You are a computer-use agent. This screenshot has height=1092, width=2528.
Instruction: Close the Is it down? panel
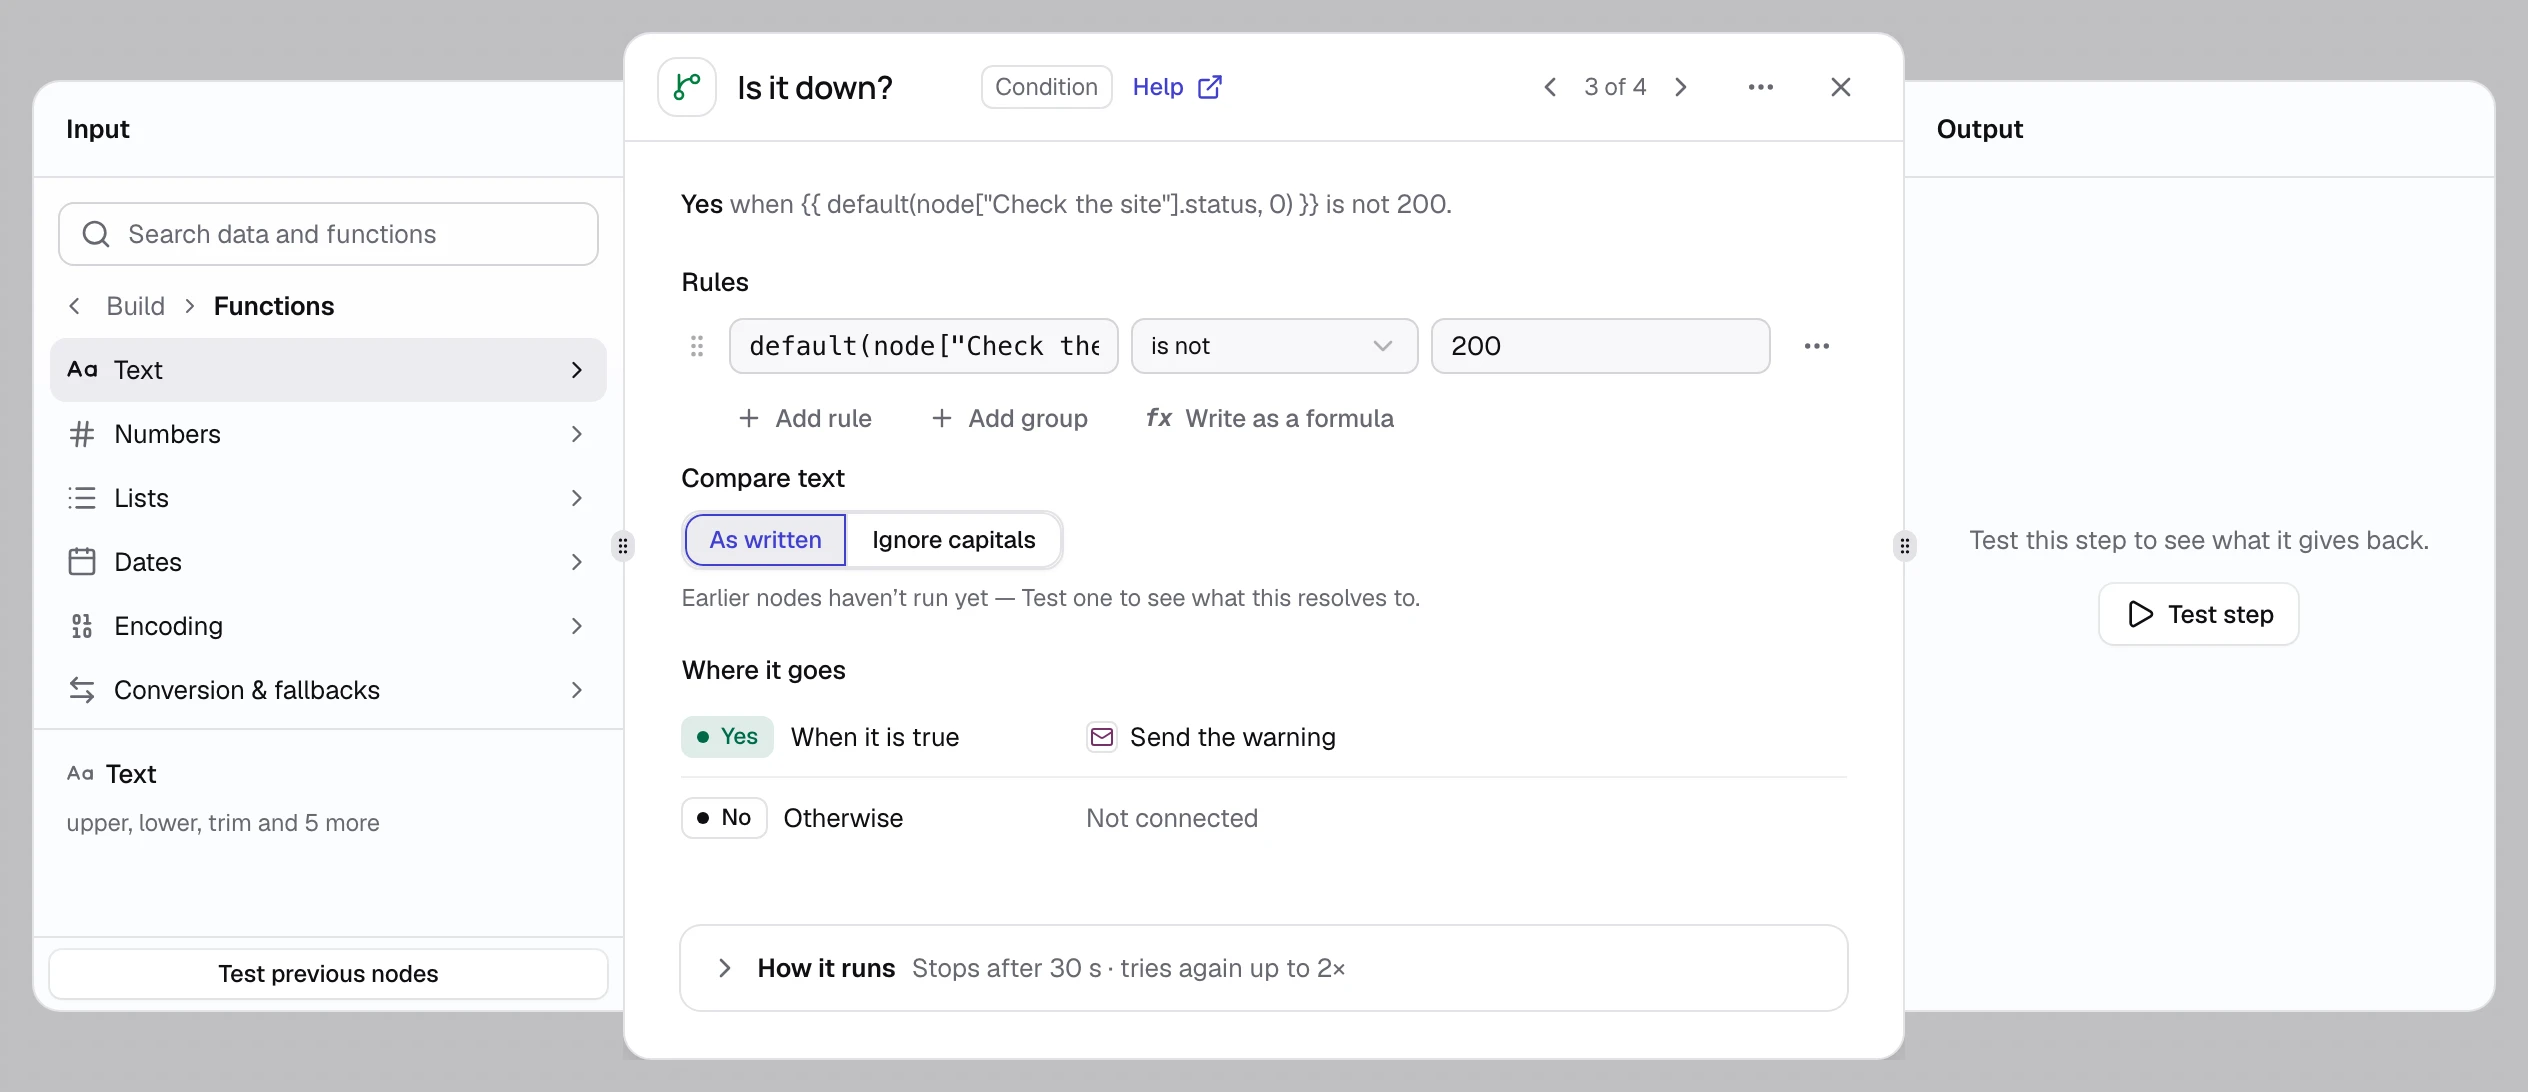(1841, 87)
